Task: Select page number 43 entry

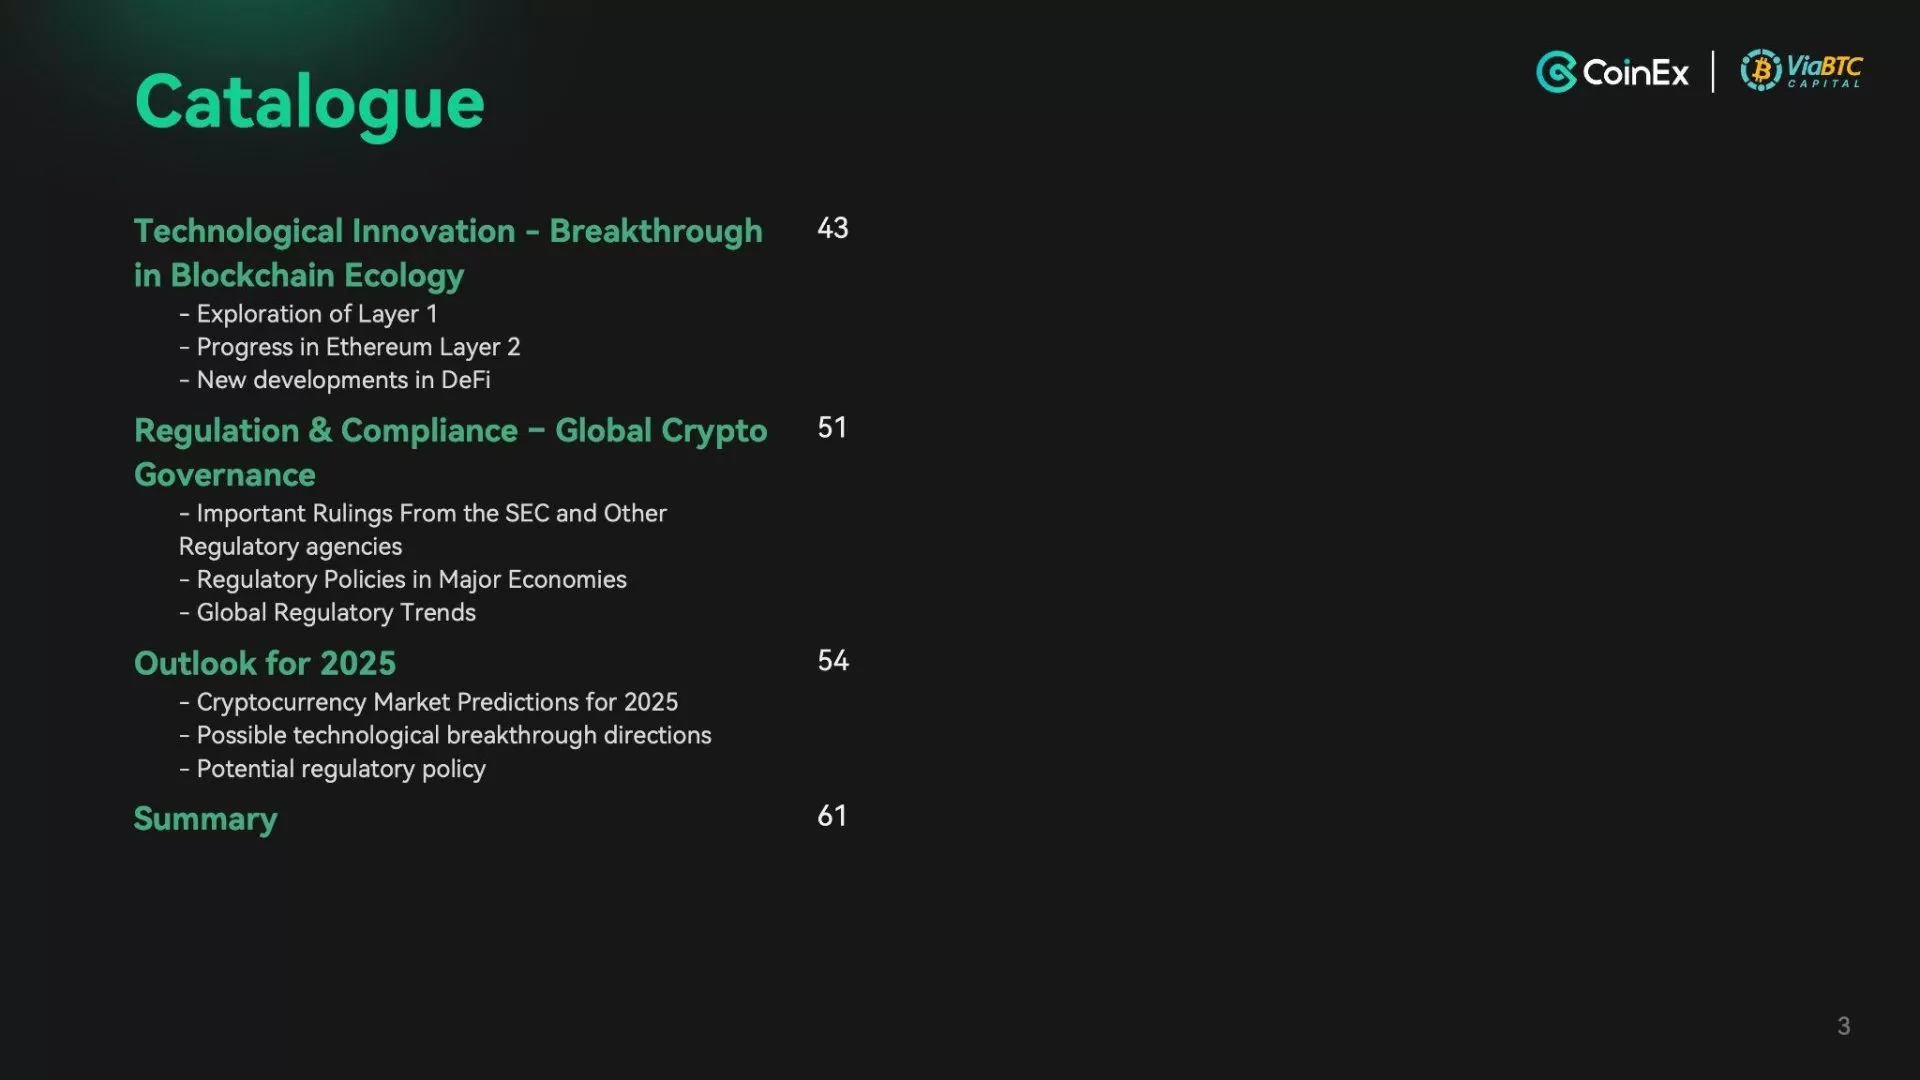Action: click(832, 228)
